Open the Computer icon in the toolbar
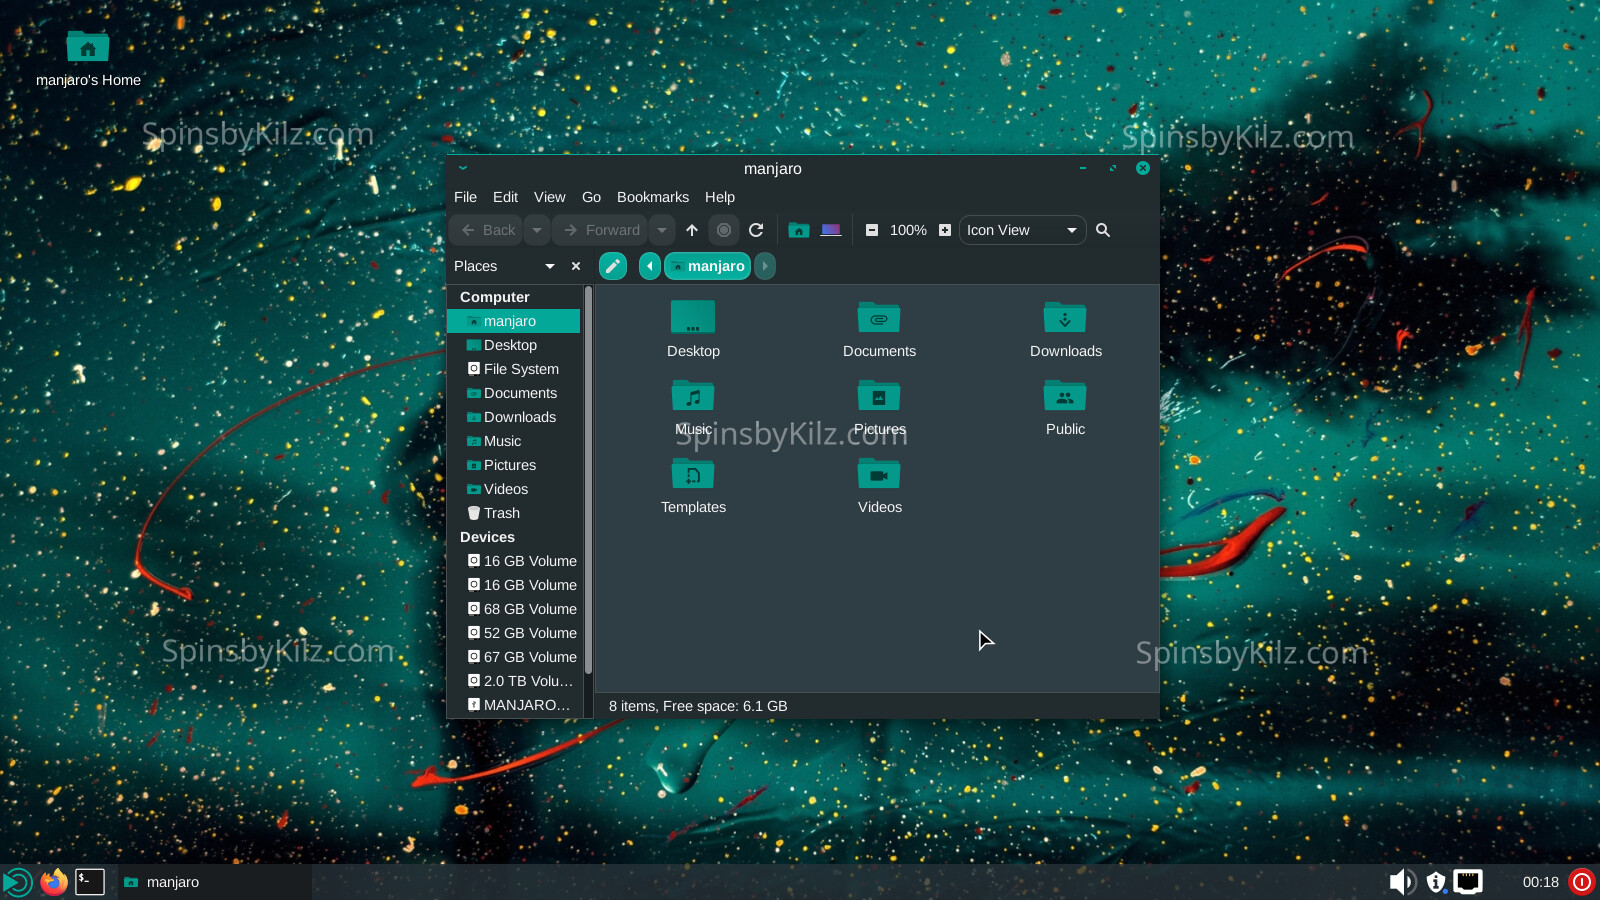 pyautogui.click(x=831, y=230)
